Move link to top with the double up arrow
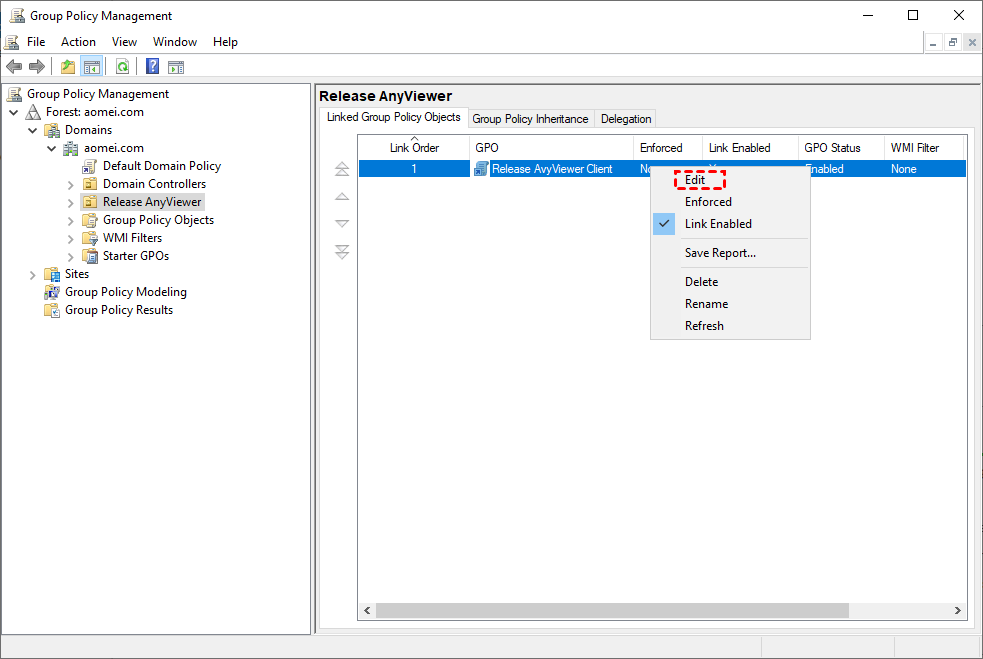 click(342, 170)
